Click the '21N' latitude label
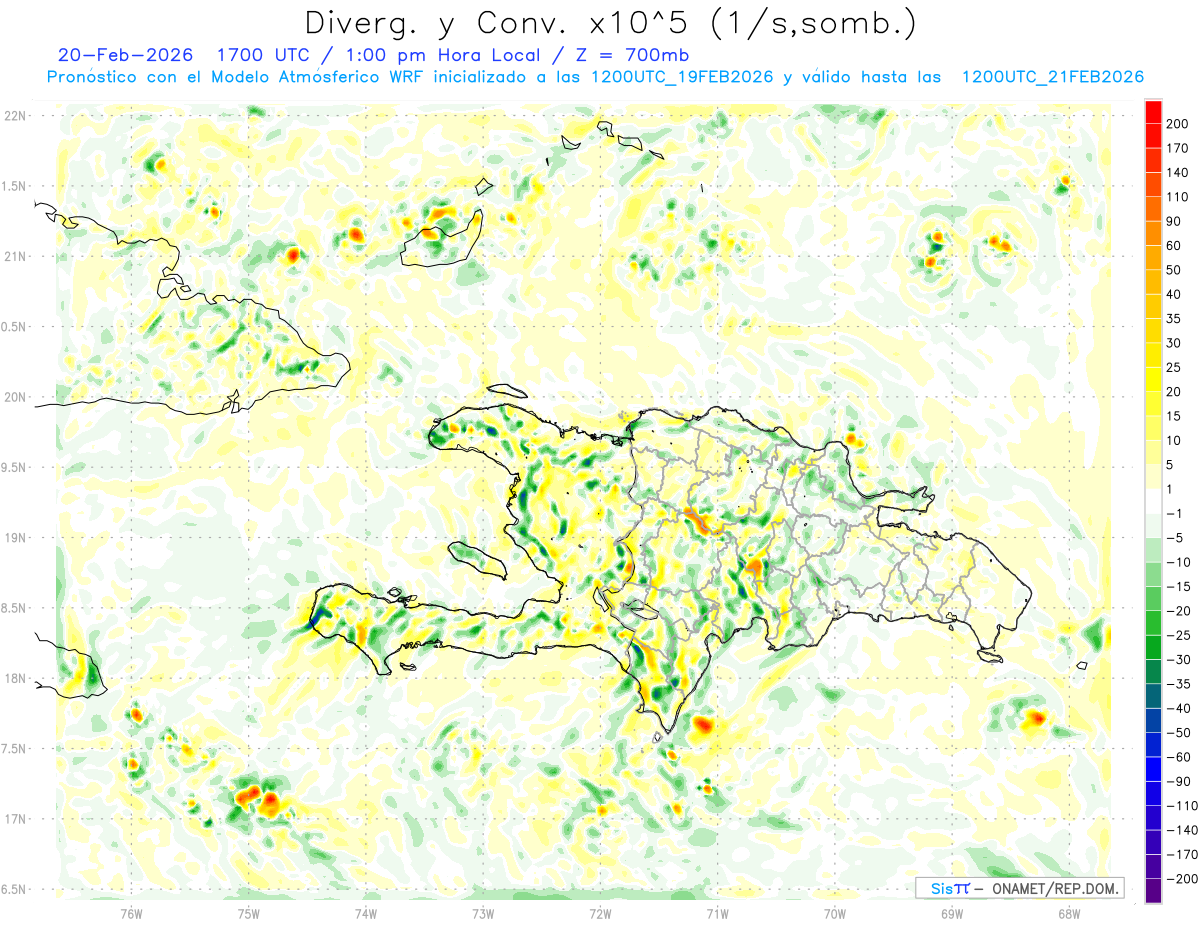This screenshot has width=1200, height=927. tap(15, 256)
